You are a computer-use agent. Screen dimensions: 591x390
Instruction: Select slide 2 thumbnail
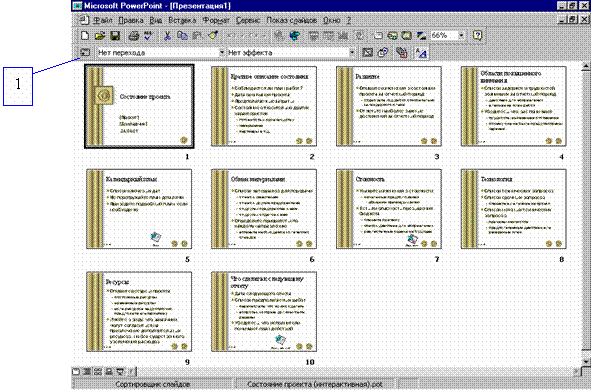(264, 106)
